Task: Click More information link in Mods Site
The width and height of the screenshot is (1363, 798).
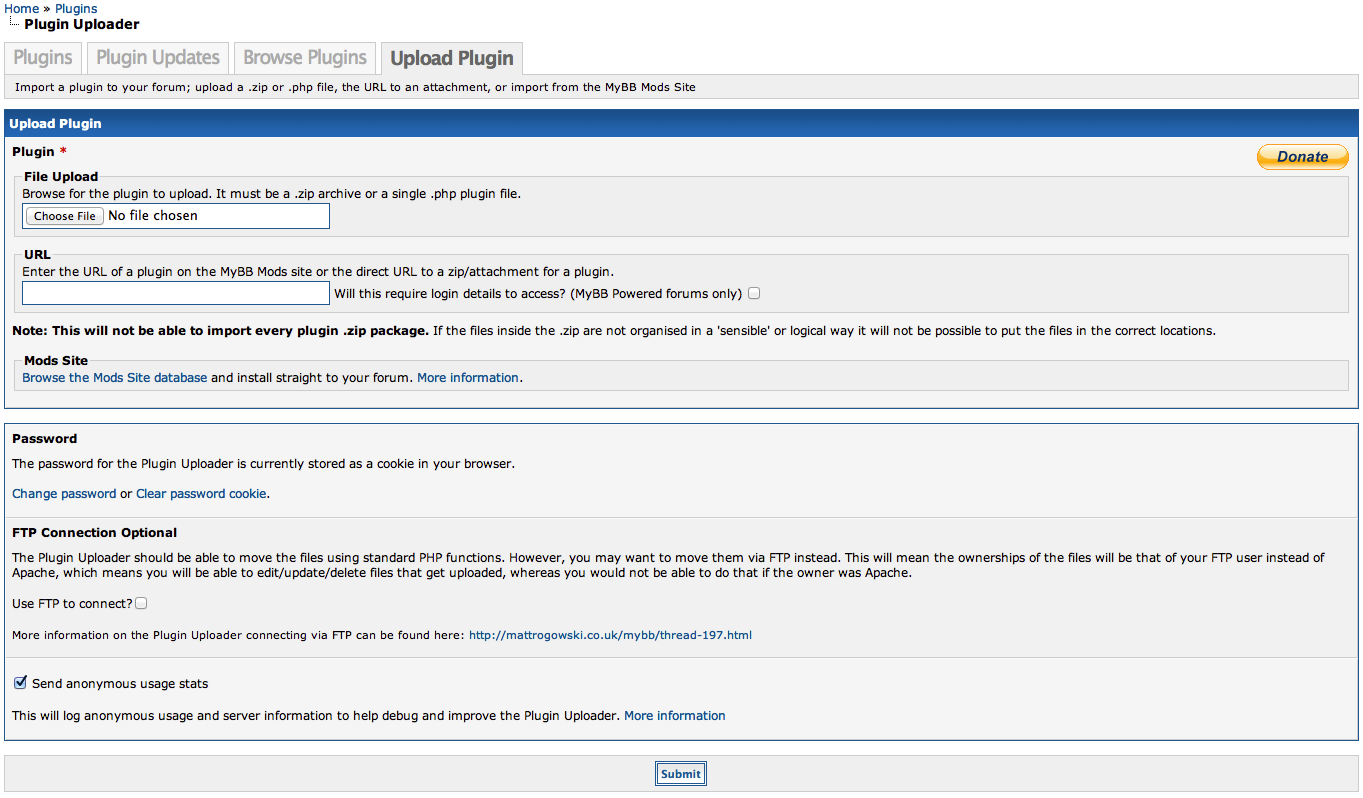Action: click(468, 378)
